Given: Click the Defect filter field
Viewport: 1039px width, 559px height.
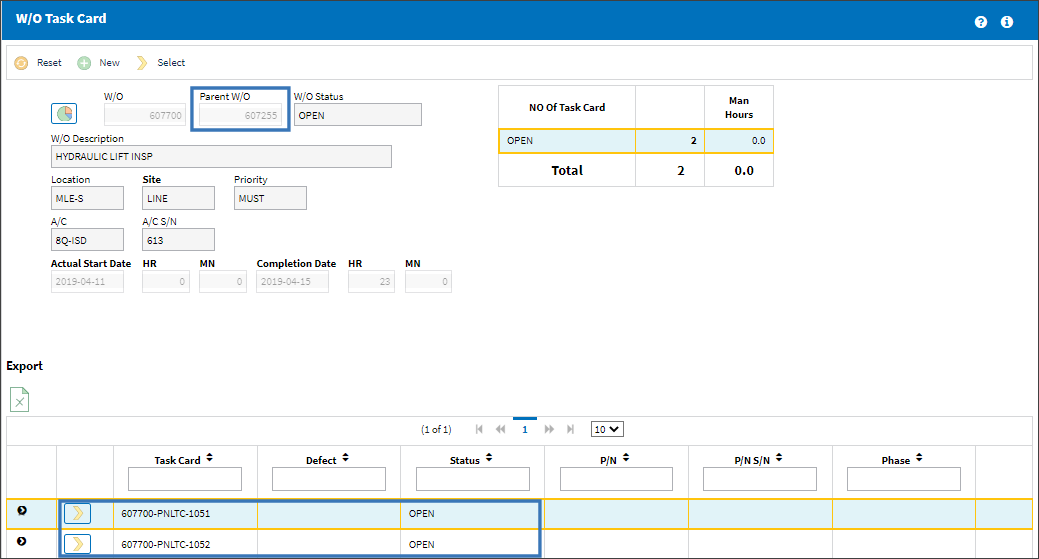Looking at the screenshot, I should [329, 479].
